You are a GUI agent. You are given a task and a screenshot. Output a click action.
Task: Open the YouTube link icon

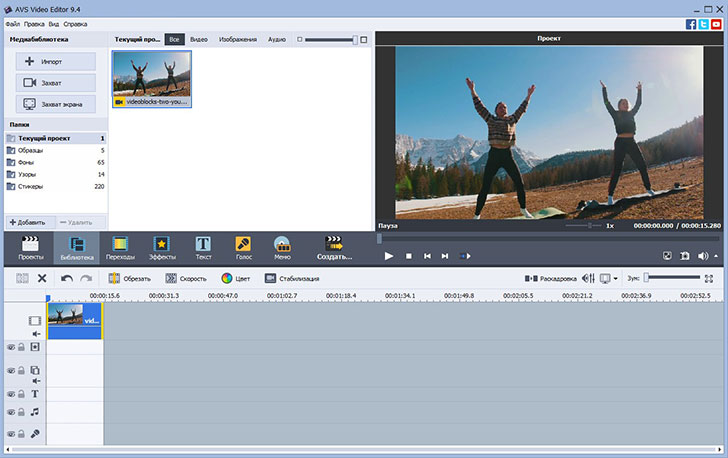[717, 22]
